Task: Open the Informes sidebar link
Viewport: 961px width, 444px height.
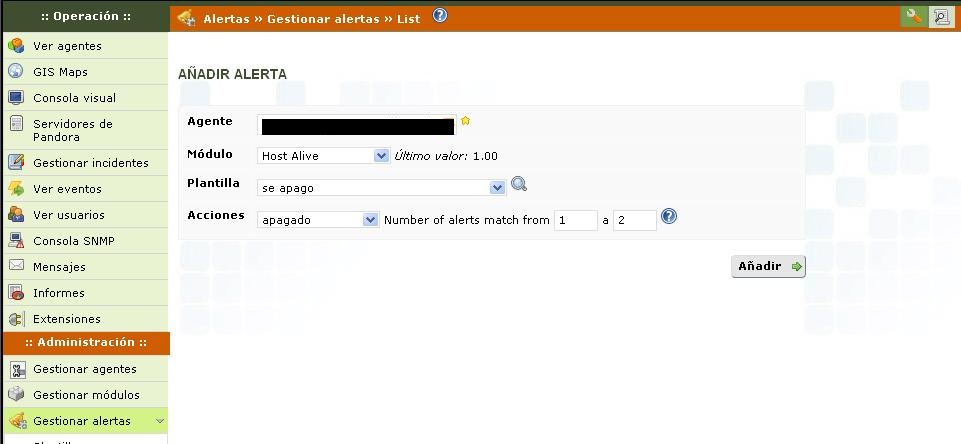Action: [x=59, y=293]
